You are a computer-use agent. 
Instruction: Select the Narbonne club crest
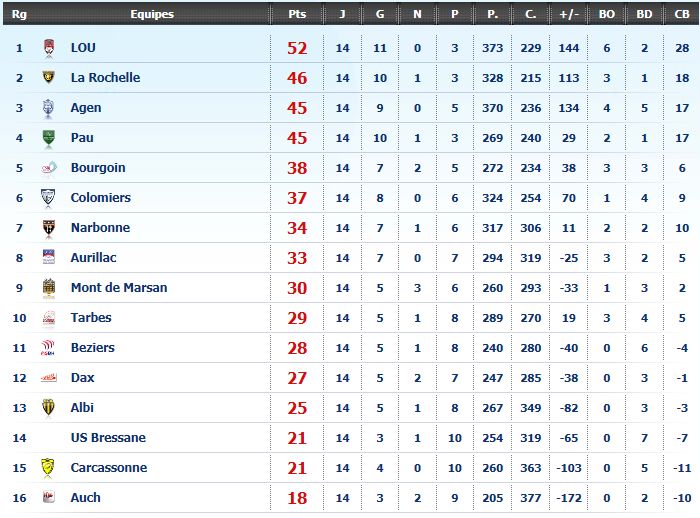(49, 228)
